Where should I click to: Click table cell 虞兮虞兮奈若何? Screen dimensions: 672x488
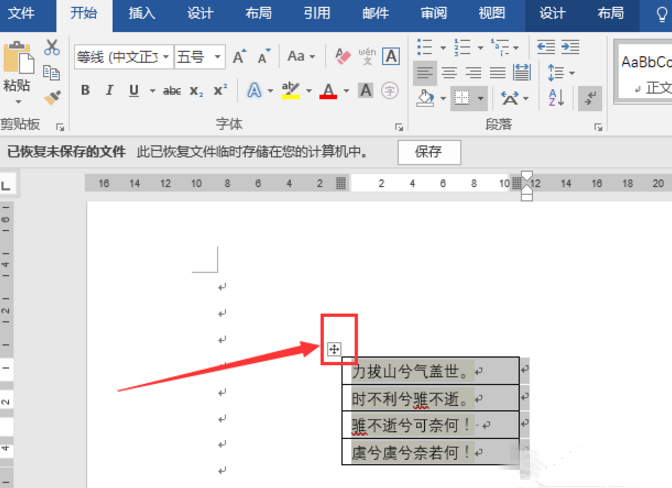(x=430, y=452)
